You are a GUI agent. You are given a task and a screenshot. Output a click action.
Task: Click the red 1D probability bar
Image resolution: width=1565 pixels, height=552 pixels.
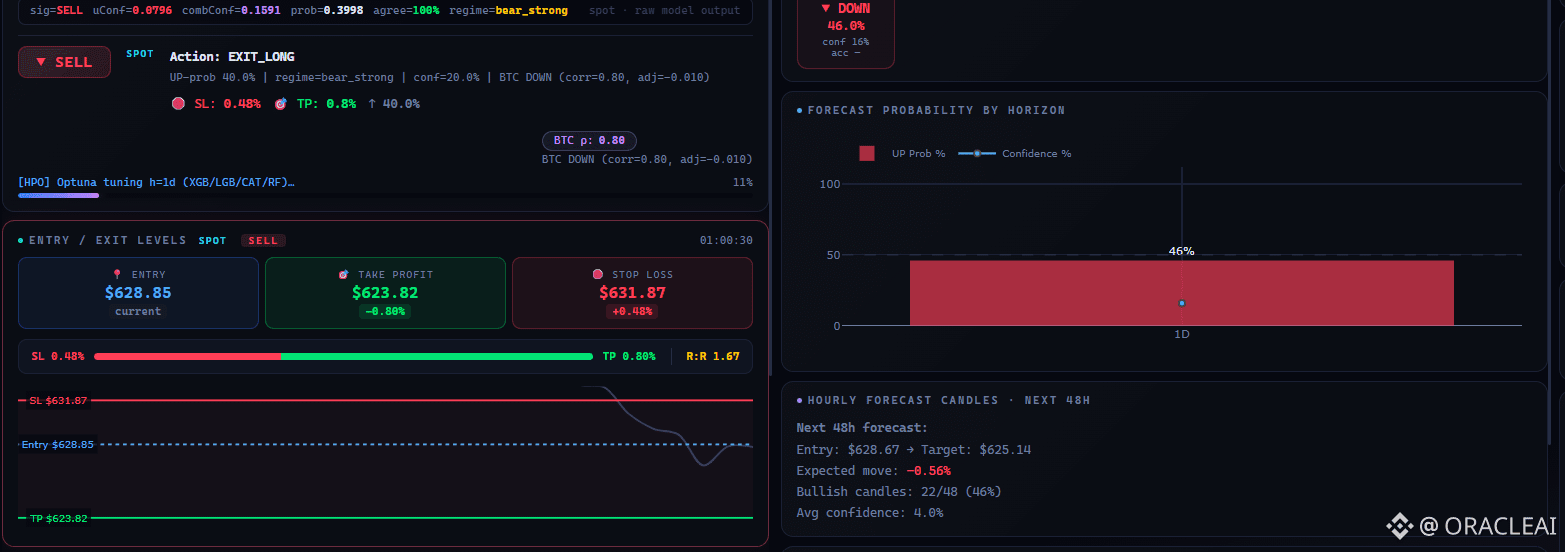coord(1181,293)
